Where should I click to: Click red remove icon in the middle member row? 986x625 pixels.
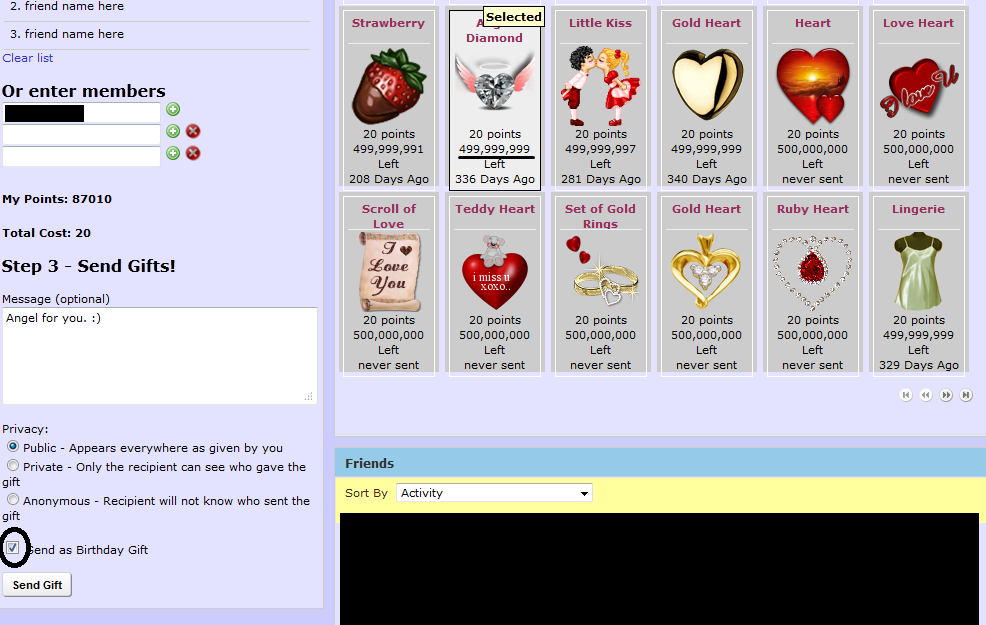(x=193, y=131)
